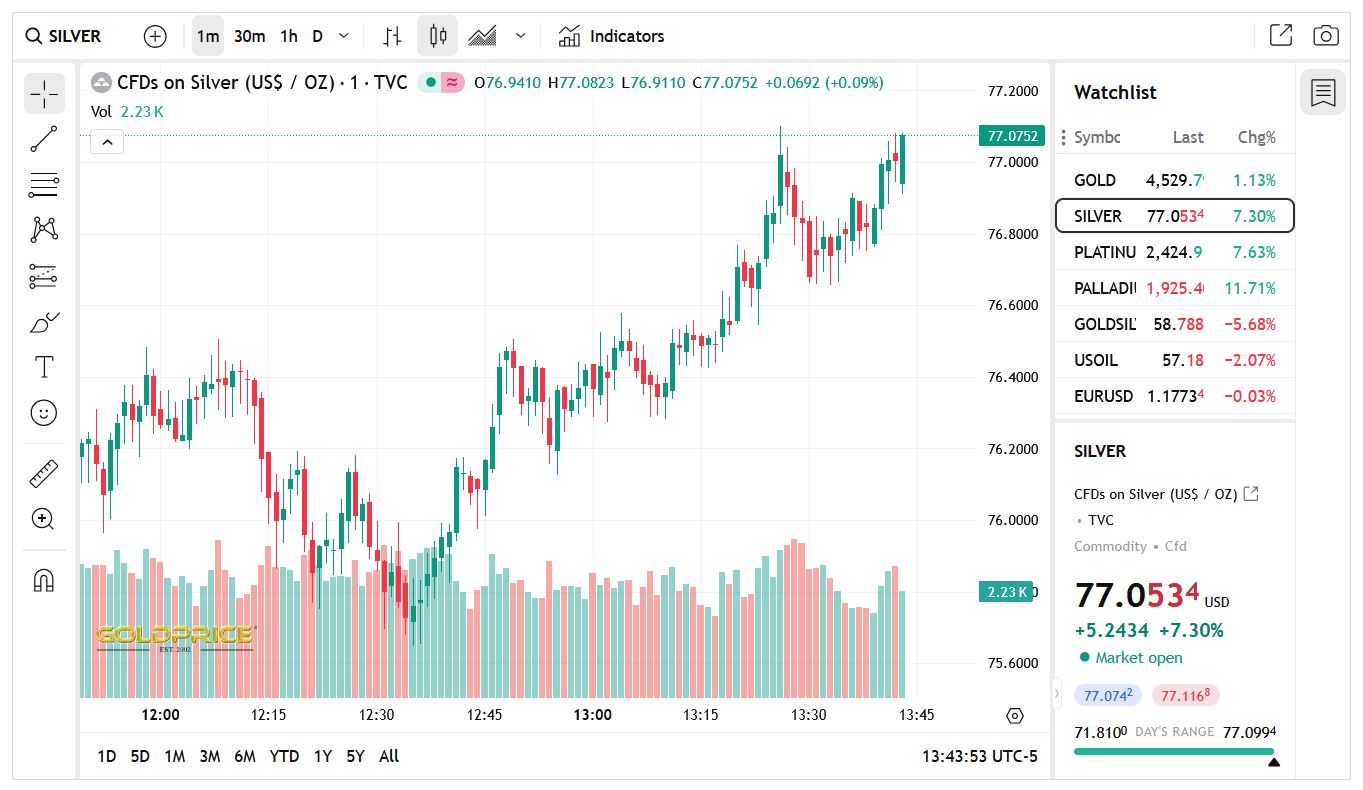Open the Indicators menu
1363x790 pixels.
click(x=612, y=36)
